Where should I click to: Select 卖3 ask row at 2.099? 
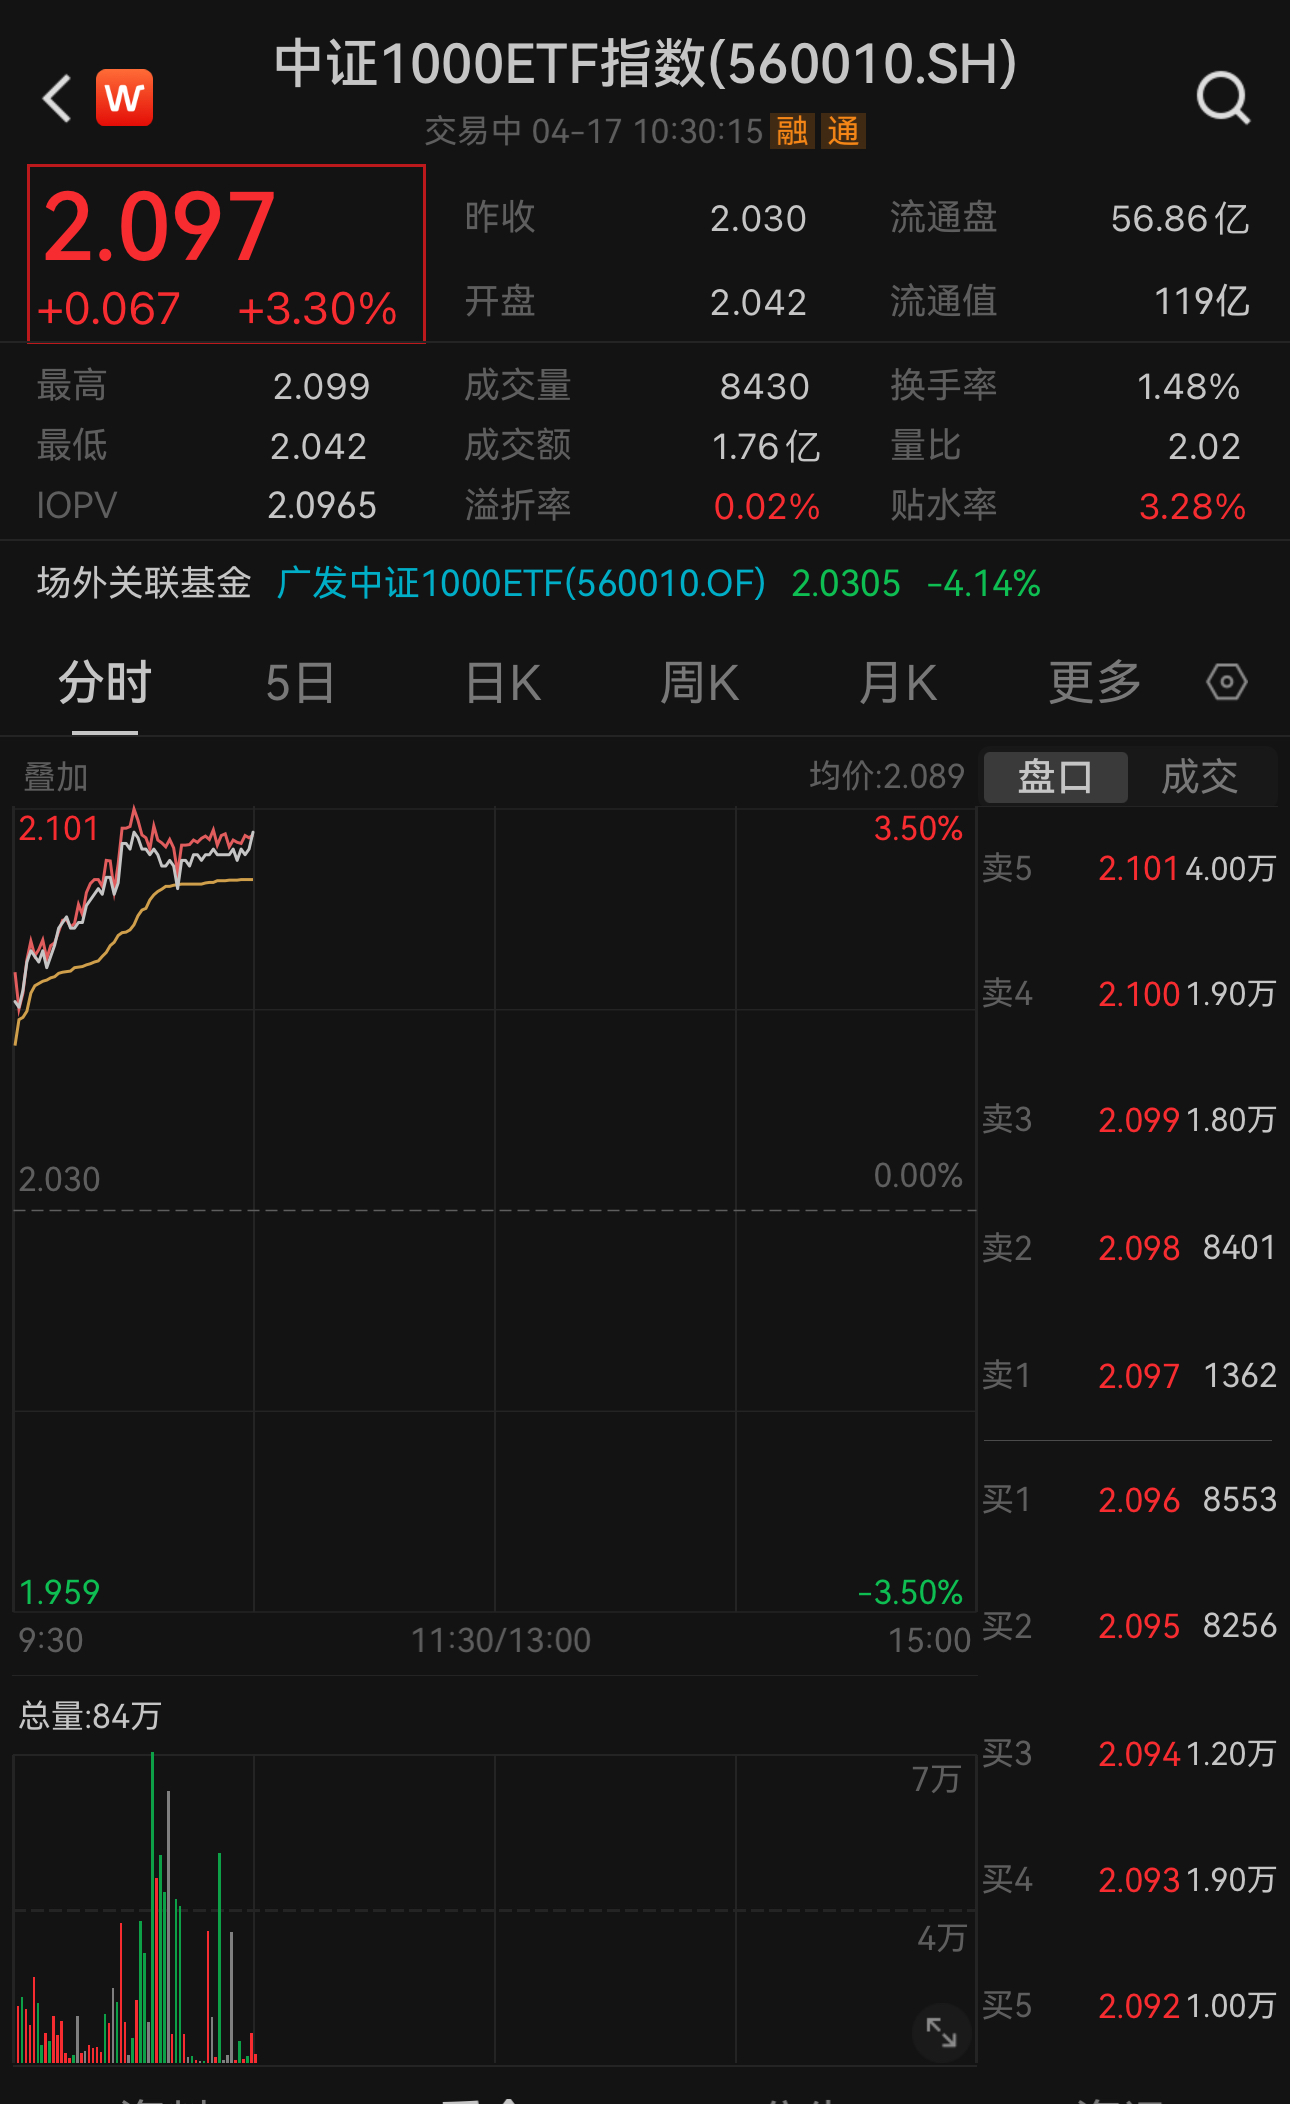[x=1129, y=1119]
